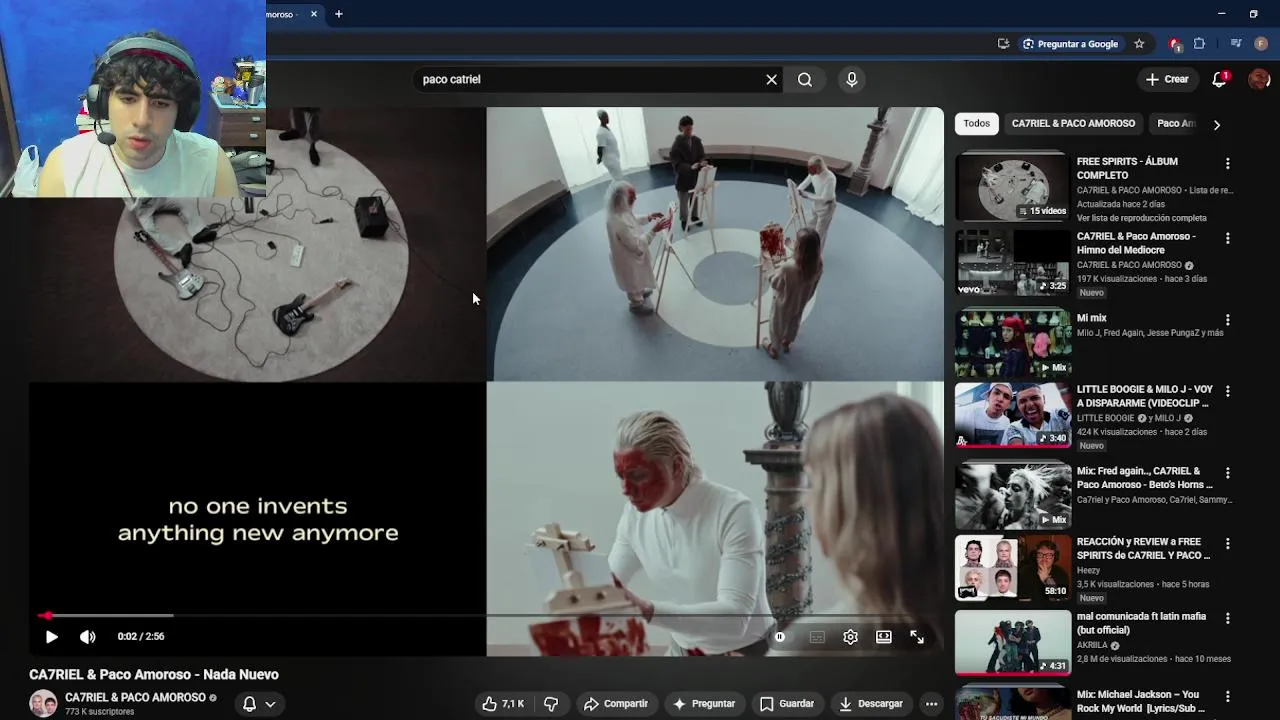Mute the video with the speaker icon
1280x720 pixels.
click(88, 637)
